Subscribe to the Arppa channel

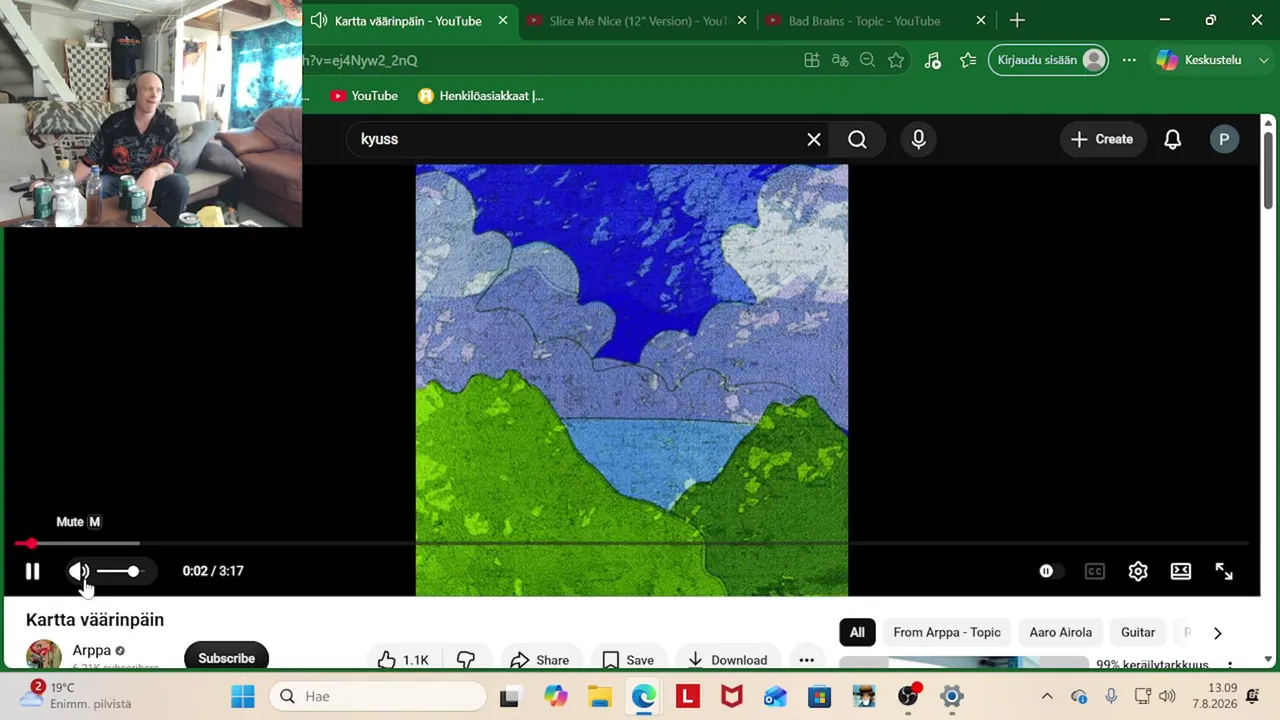(x=226, y=657)
